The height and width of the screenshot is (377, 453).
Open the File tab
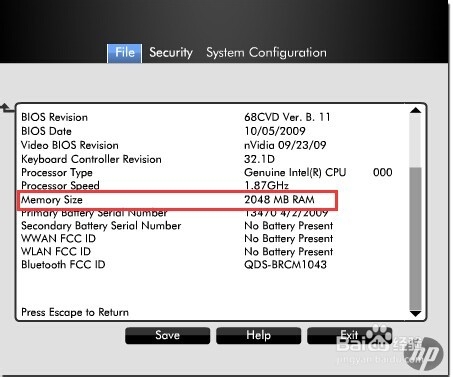point(125,53)
